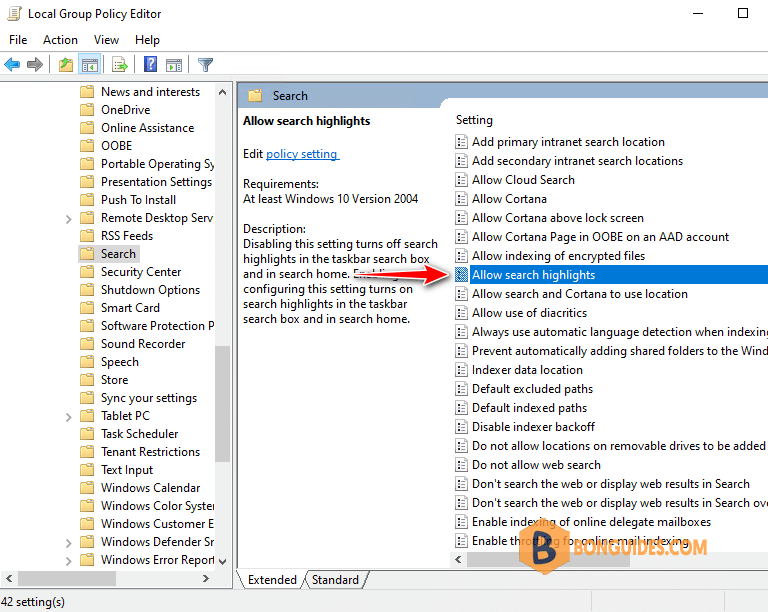The height and width of the screenshot is (612, 768).
Task: Minimize the Local Group Policy Editor window
Action: tap(698, 13)
